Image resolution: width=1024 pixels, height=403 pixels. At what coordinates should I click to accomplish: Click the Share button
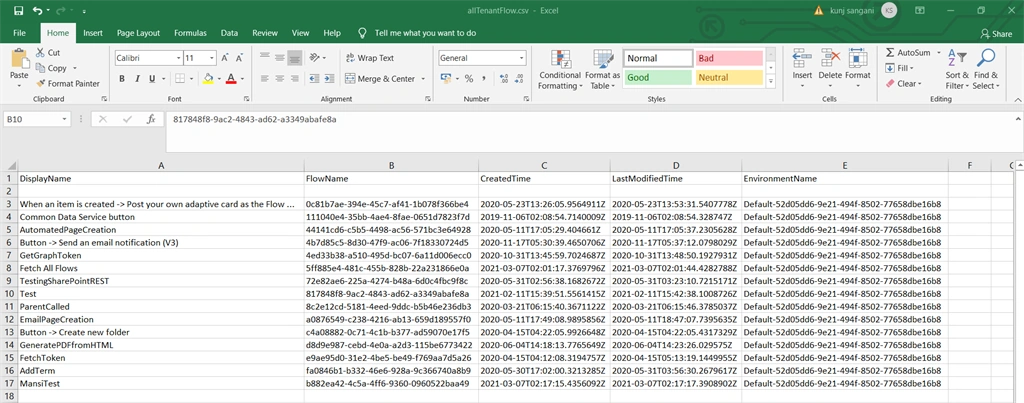pyautogui.click(x=997, y=33)
